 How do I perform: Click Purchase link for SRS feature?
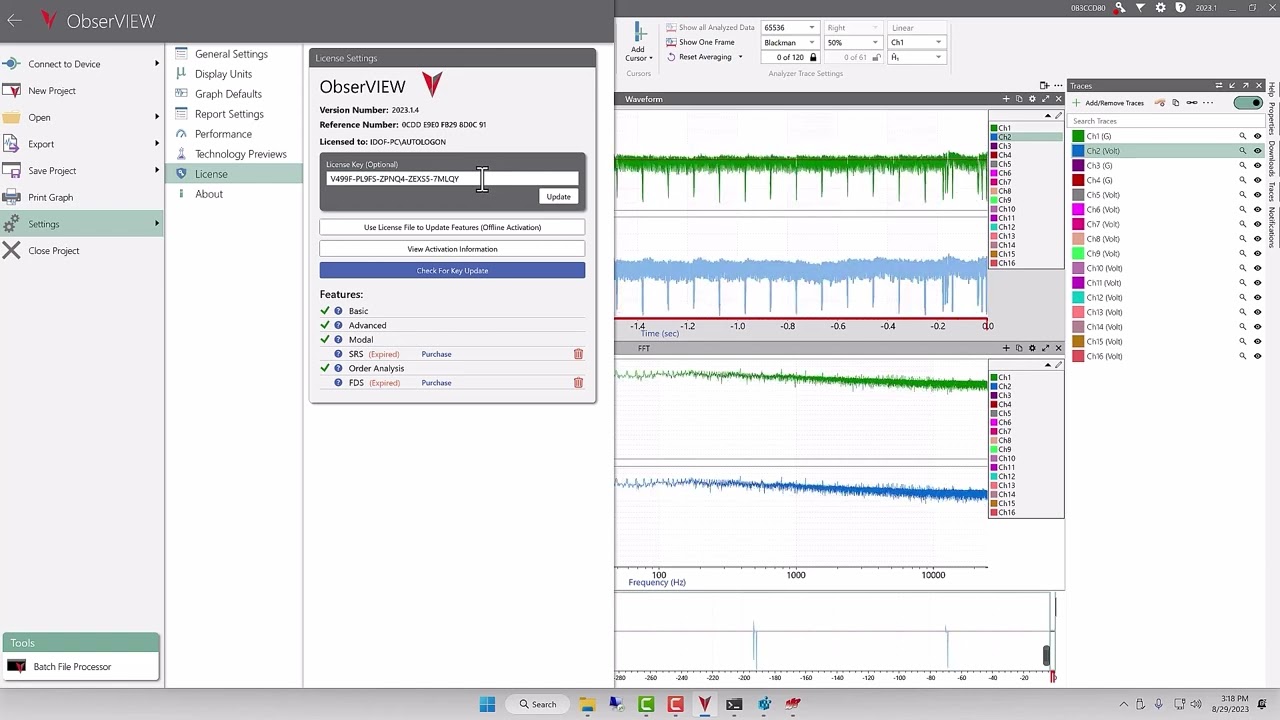coord(436,354)
